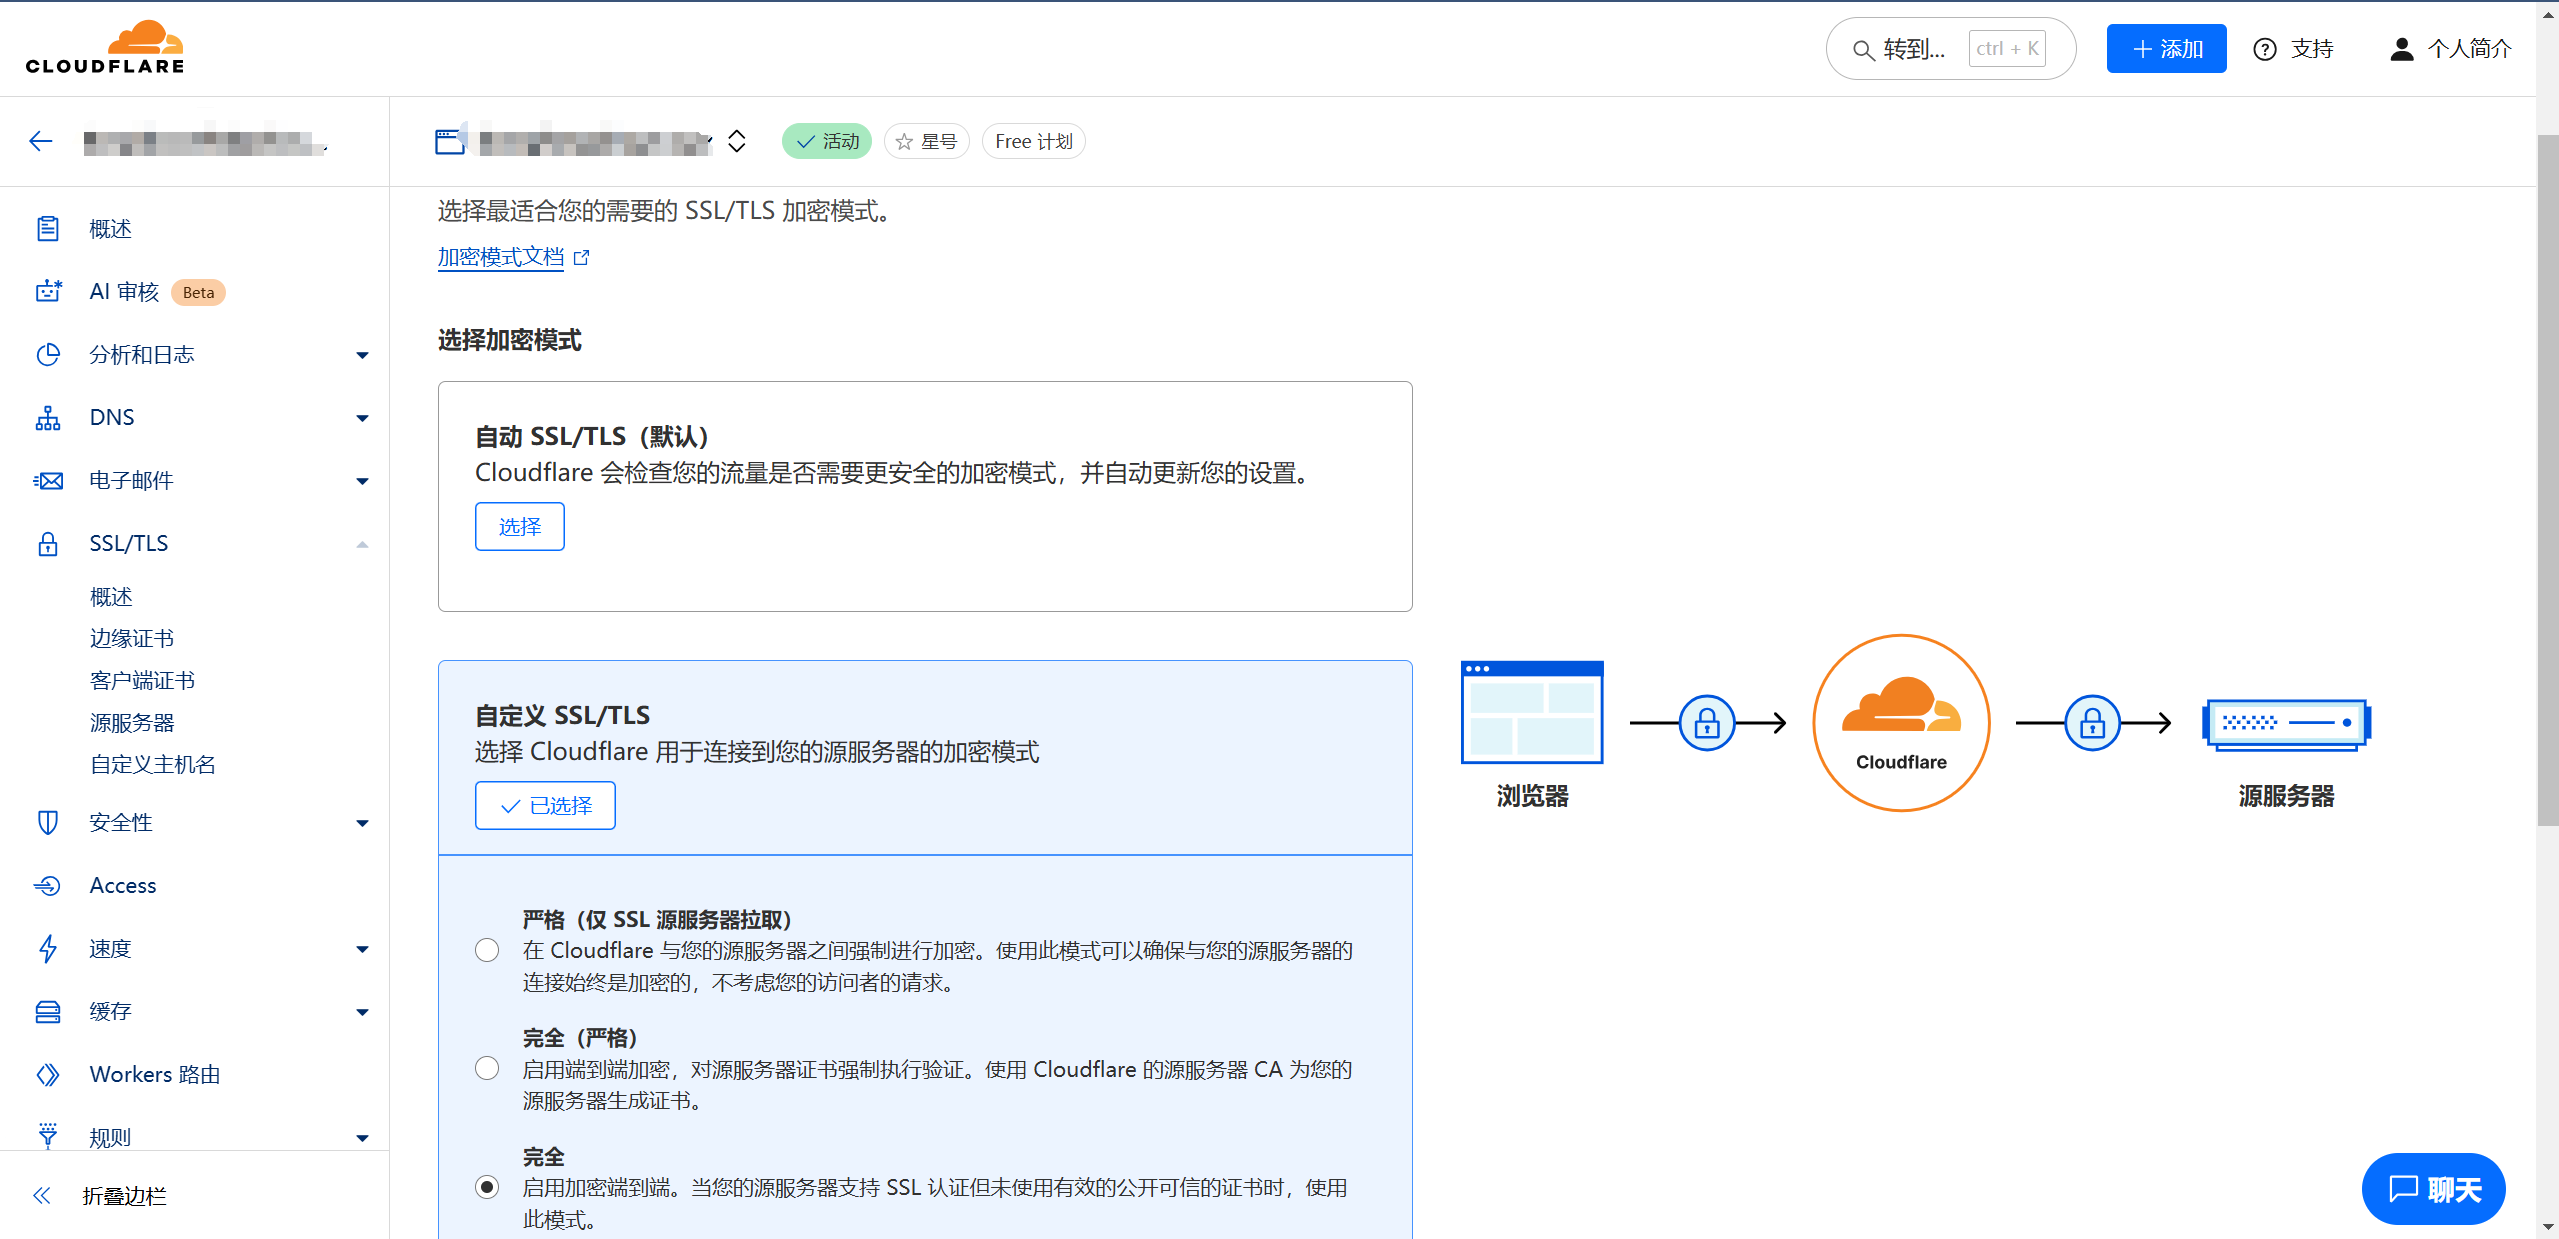Screen dimensions: 2559x1239
Task: Expand the 分析和日志 submenu arrow
Action: tap(362, 355)
